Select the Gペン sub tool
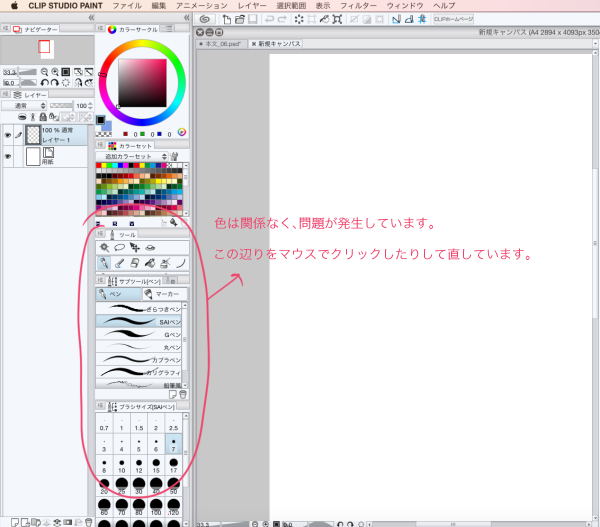The height and width of the screenshot is (527, 600). coord(139,334)
